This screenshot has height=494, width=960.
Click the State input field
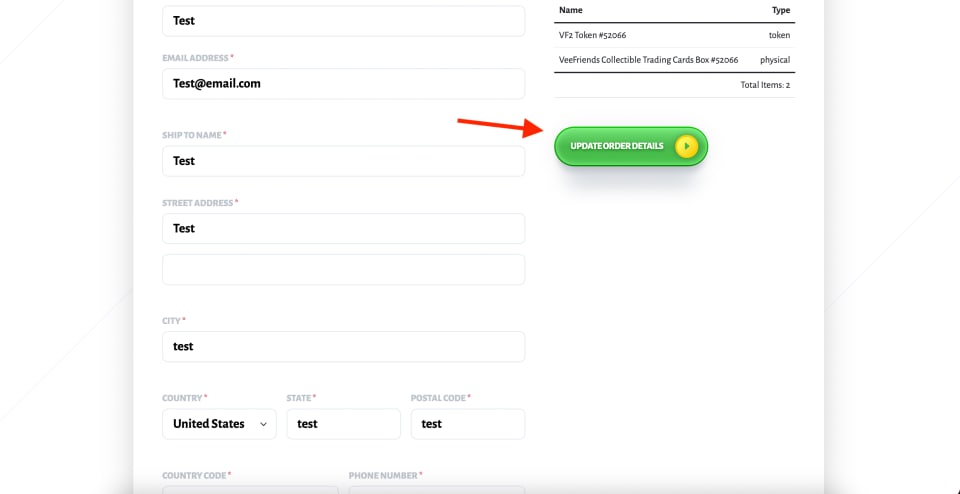343,424
